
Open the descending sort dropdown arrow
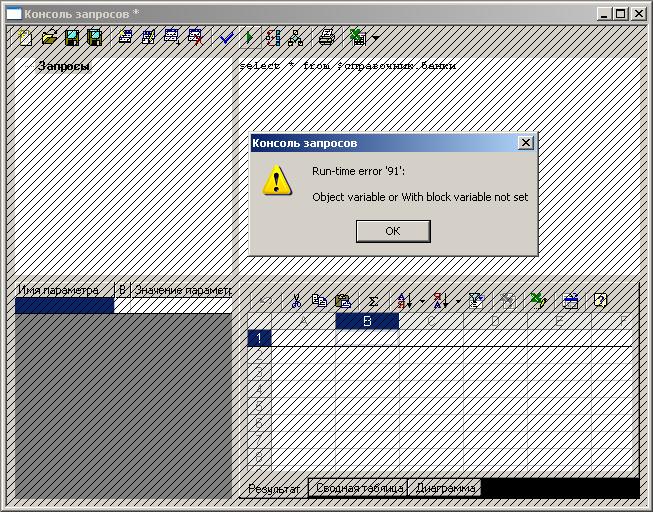click(458, 300)
